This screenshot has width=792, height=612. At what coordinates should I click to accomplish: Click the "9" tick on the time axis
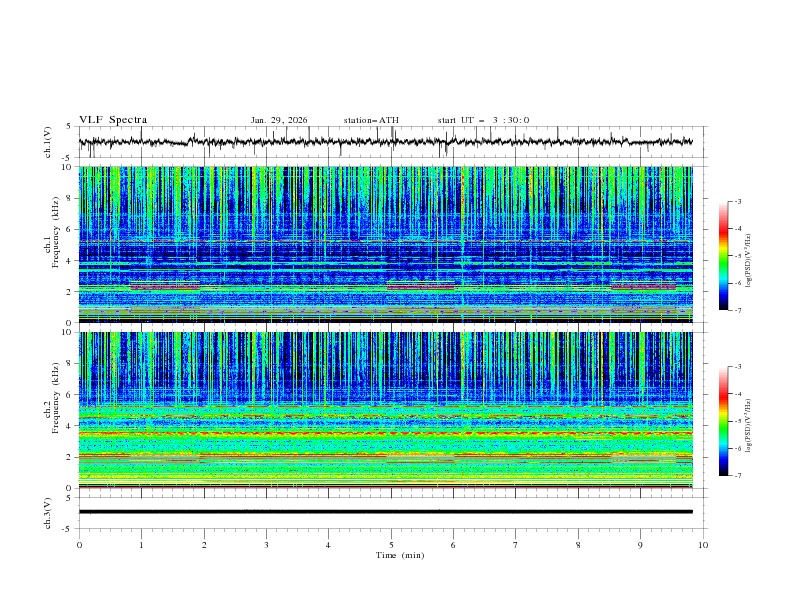(641, 545)
